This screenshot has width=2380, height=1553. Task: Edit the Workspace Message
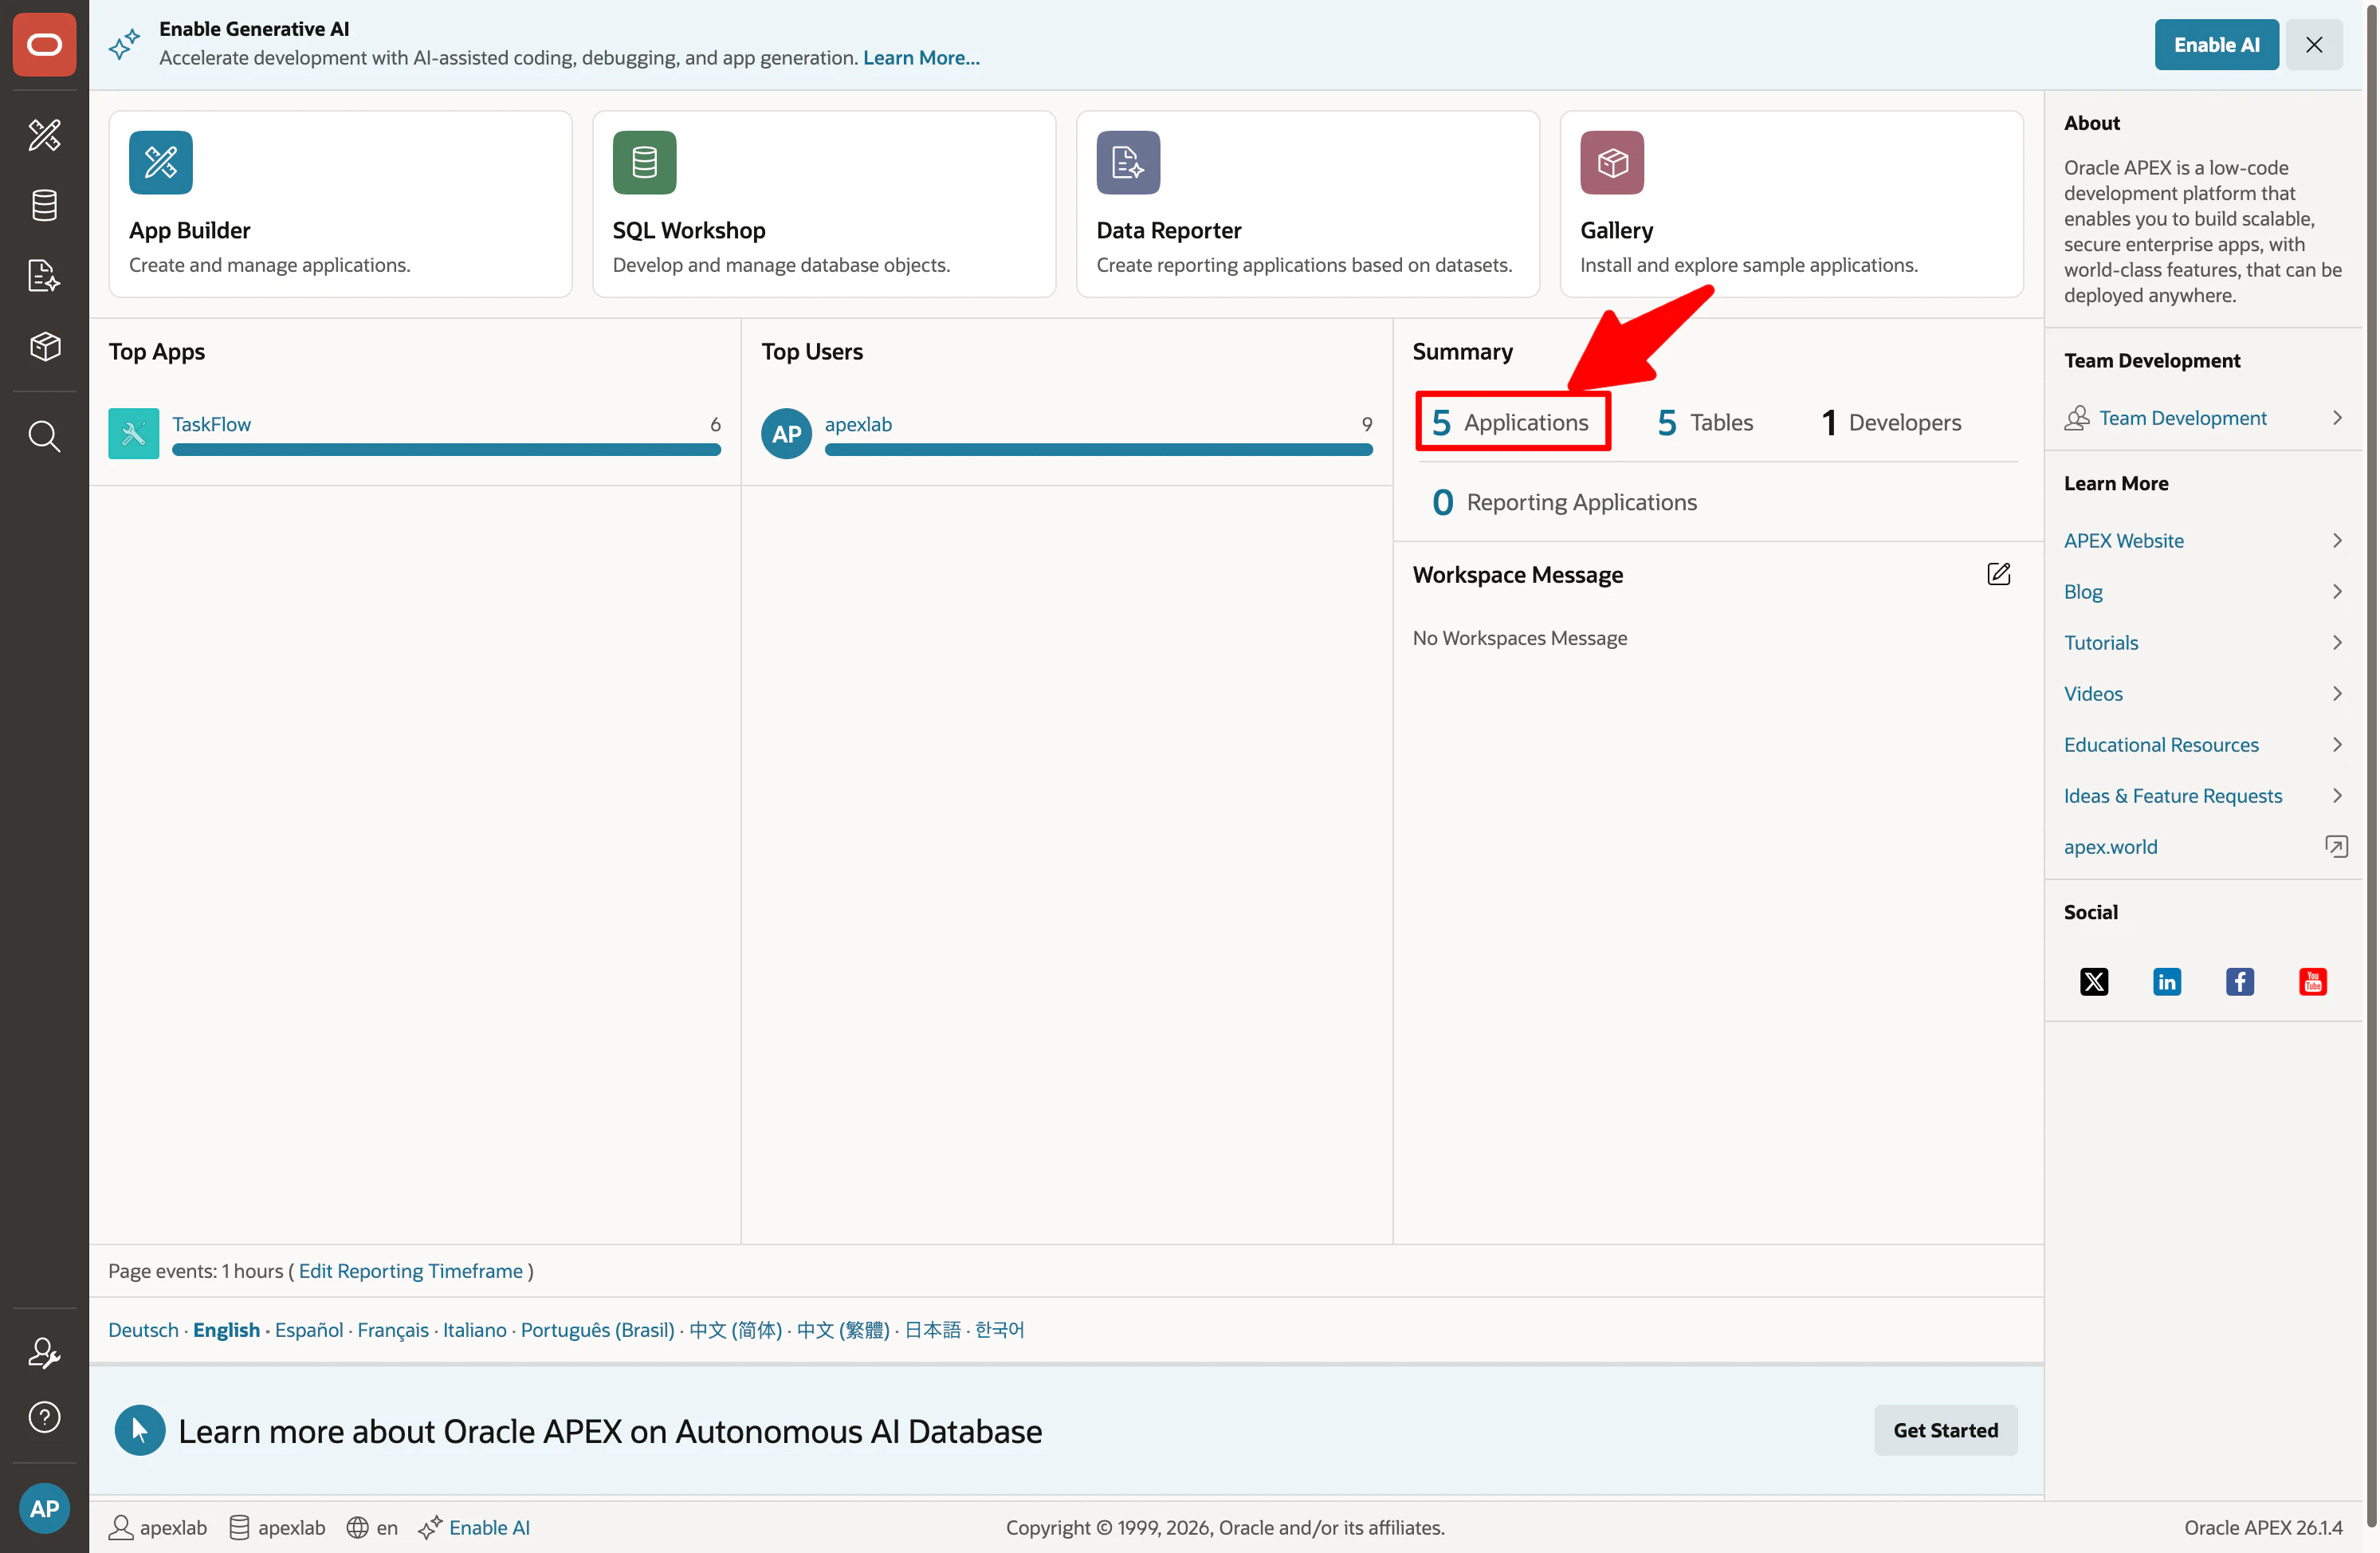pos(1998,574)
